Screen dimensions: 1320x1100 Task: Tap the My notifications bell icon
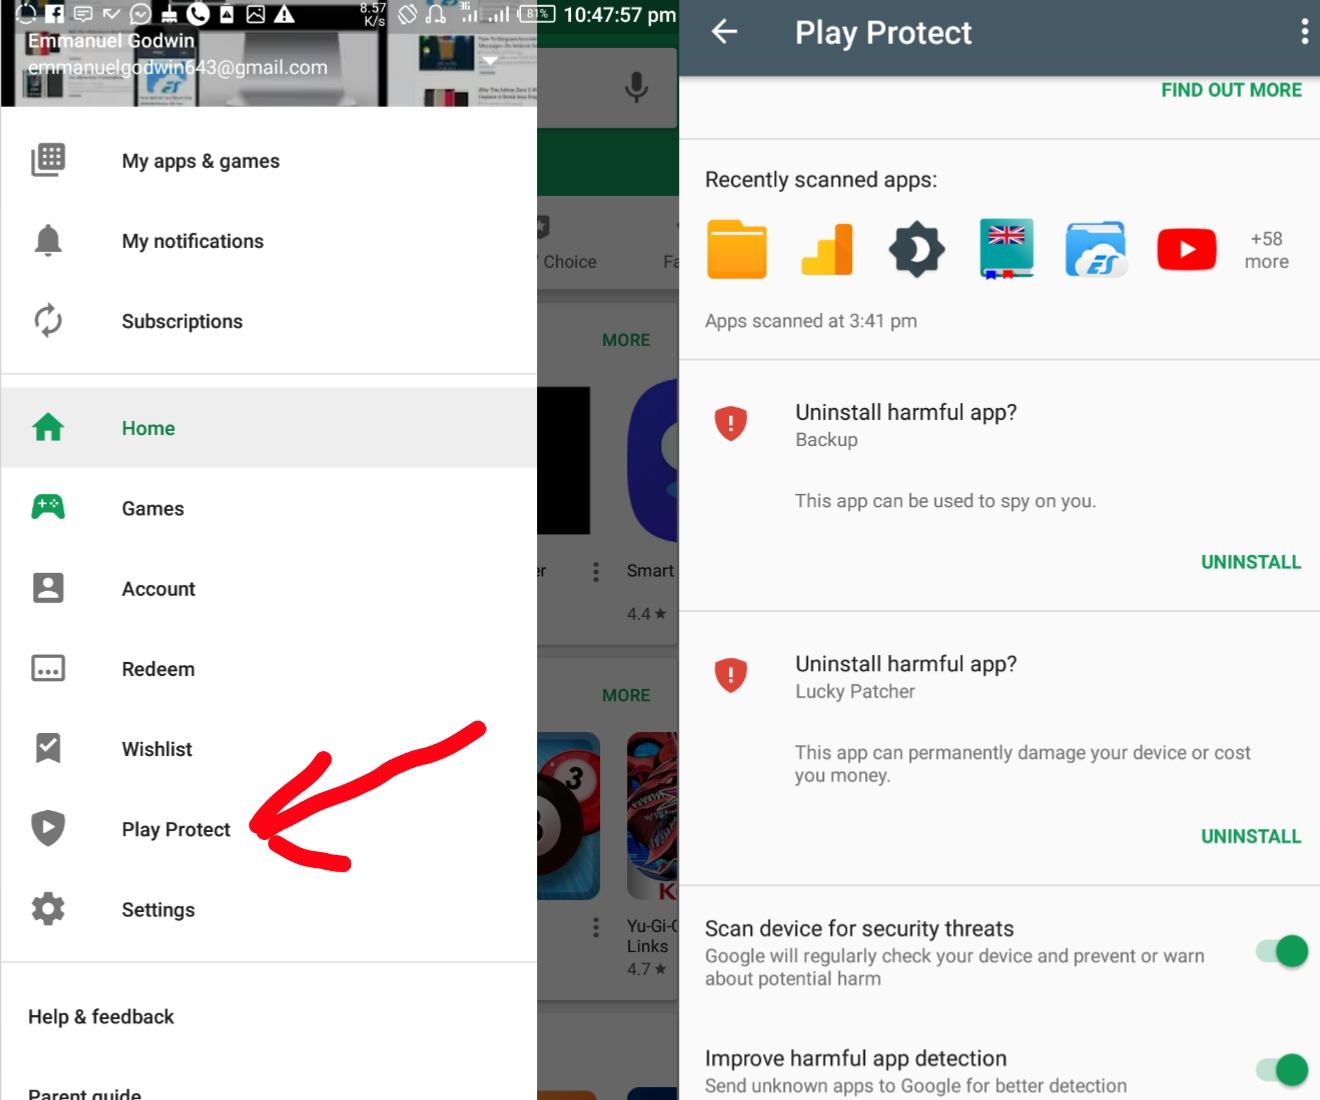coord(48,241)
